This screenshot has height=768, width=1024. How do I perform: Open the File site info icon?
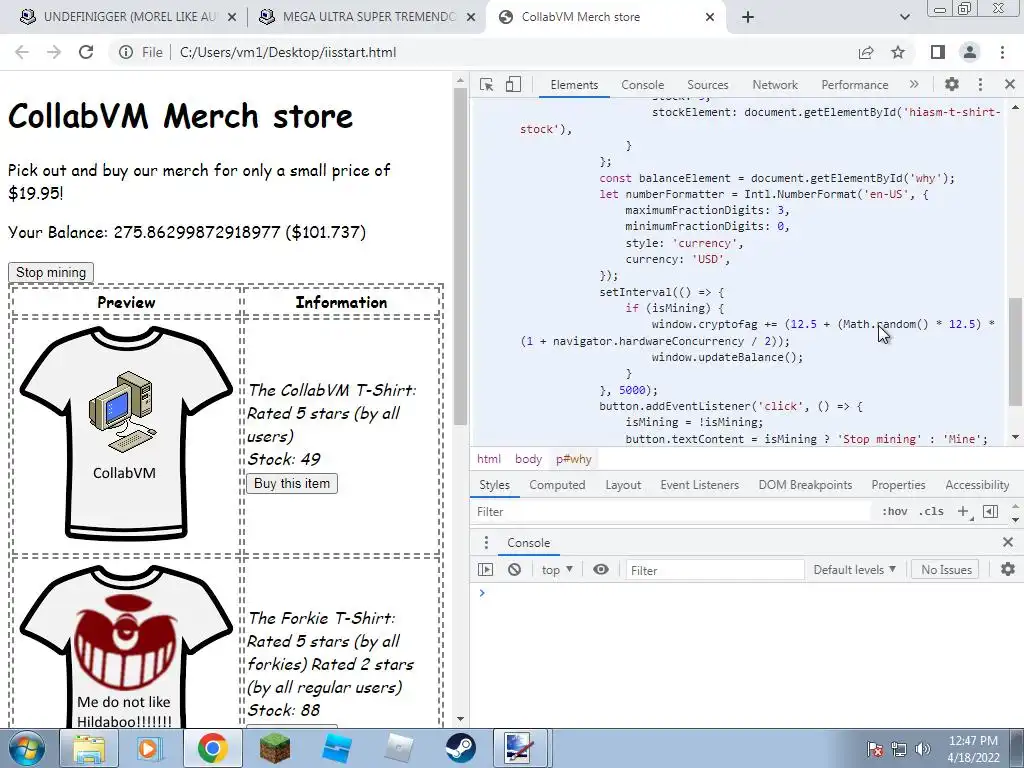pyautogui.click(x=126, y=52)
